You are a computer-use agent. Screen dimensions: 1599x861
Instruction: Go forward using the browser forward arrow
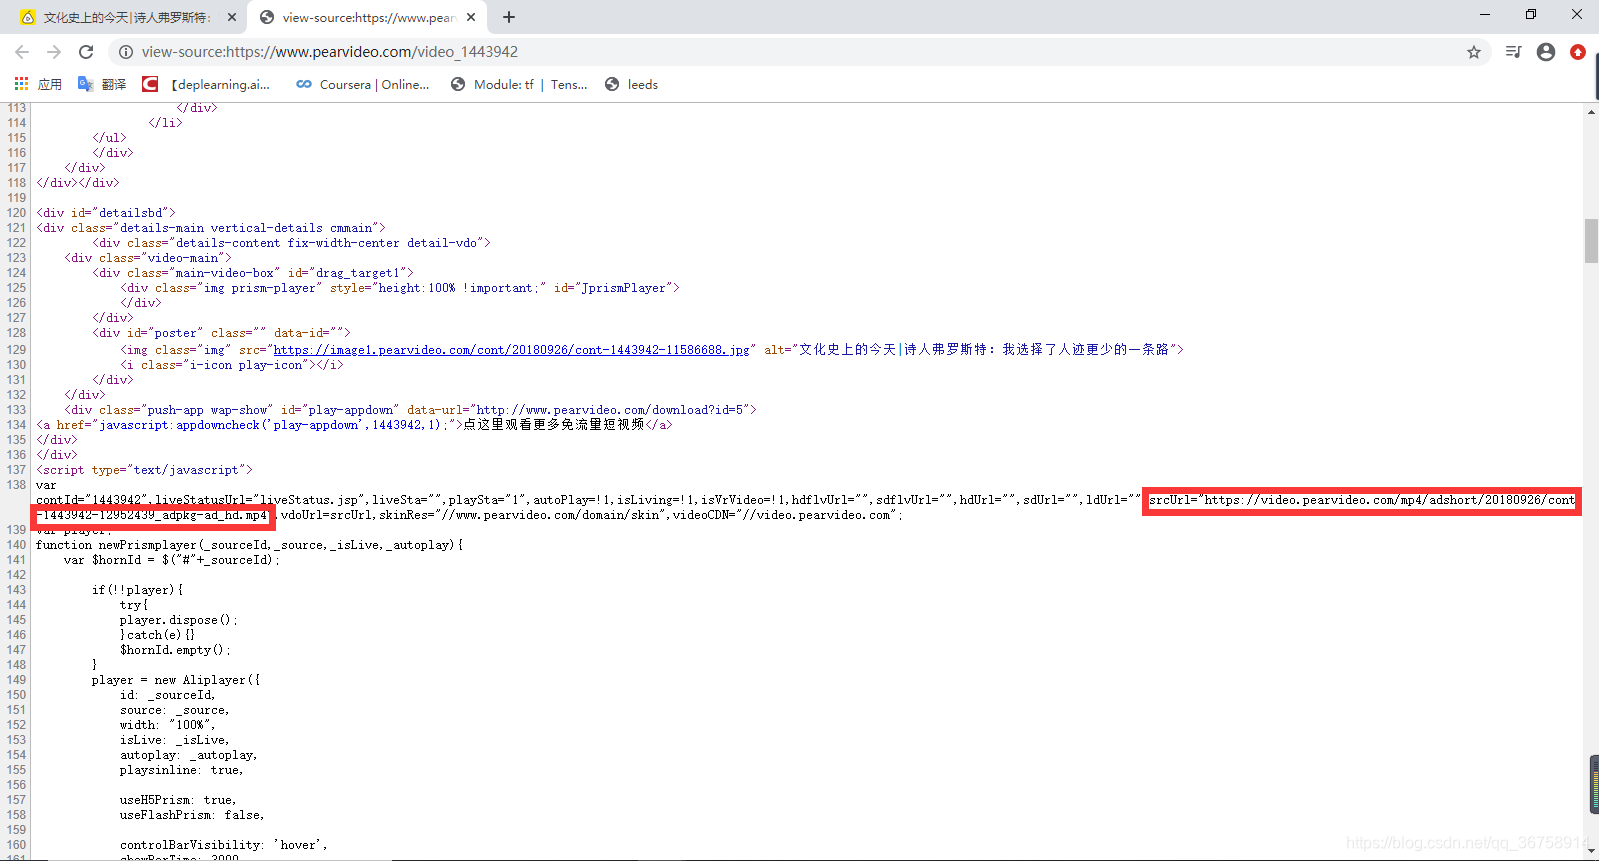(54, 52)
